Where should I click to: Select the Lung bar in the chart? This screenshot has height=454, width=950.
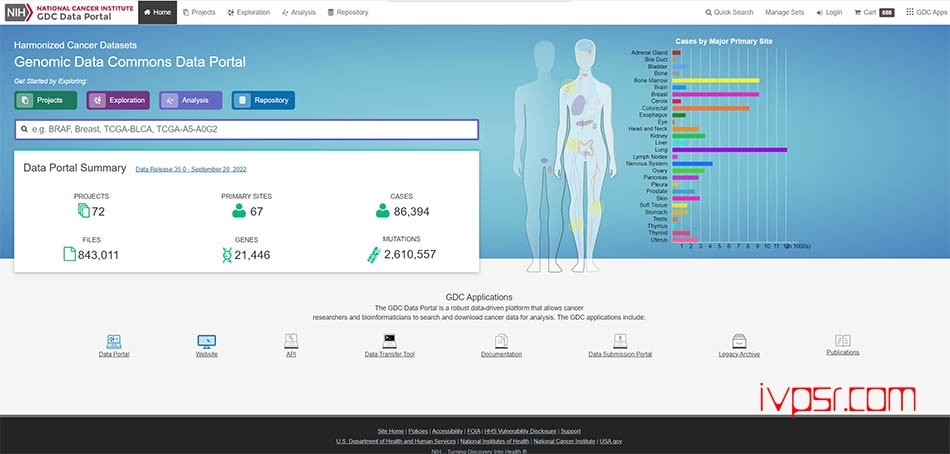tap(729, 150)
